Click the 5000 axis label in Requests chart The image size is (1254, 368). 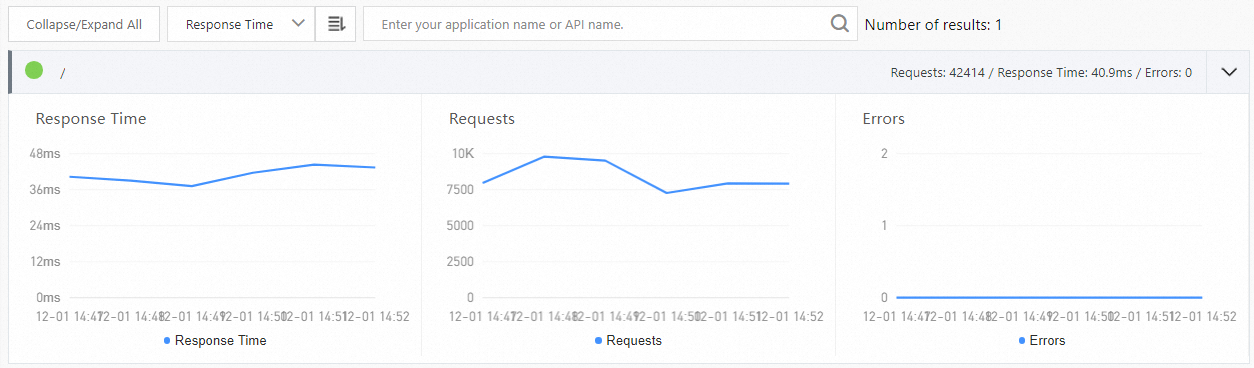pos(460,225)
